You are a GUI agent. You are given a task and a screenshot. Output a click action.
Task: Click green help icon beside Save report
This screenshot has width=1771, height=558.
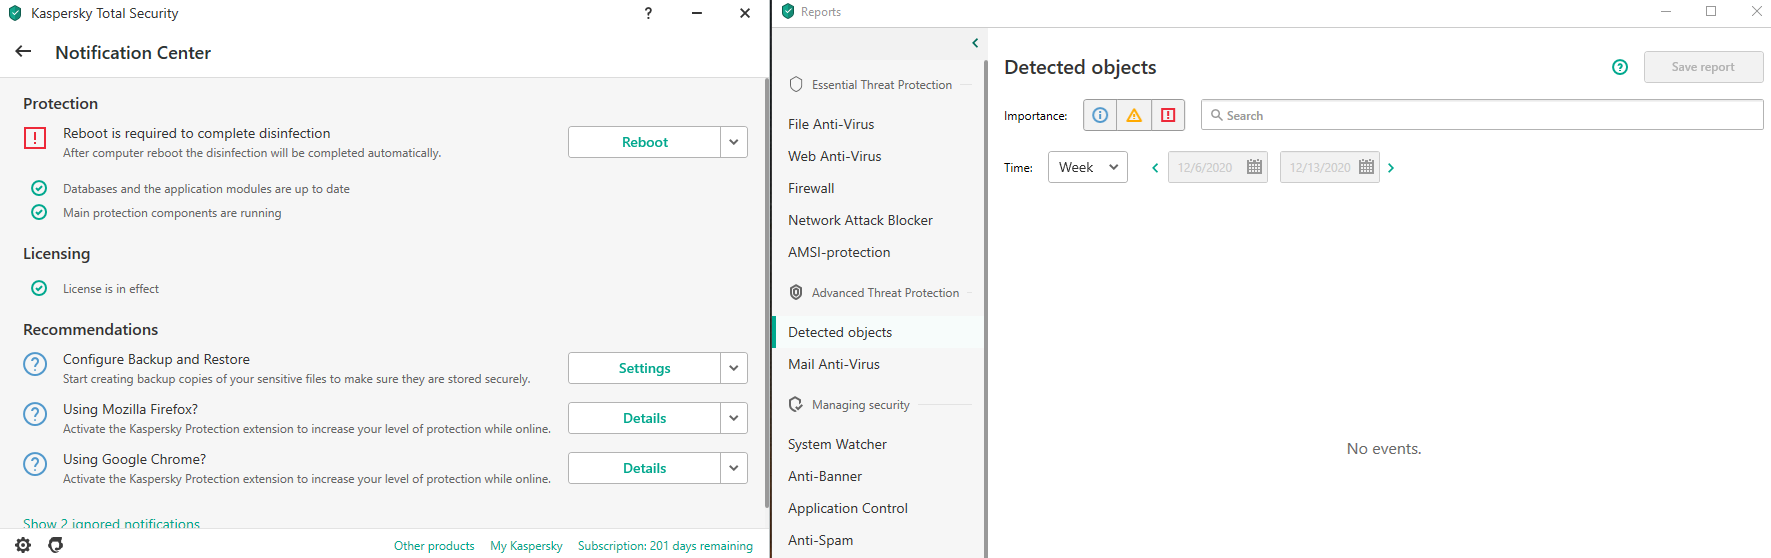pyautogui.click(x=1620, y=67)
